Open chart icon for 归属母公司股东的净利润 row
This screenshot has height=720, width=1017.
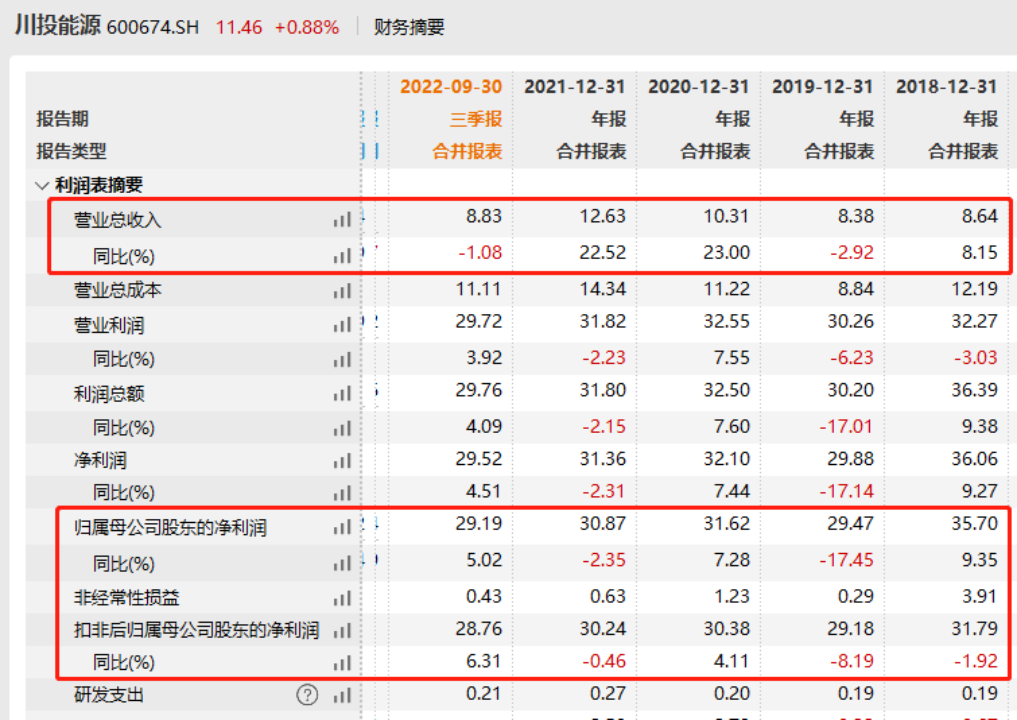pyautogui.click(x=342, y=528)
